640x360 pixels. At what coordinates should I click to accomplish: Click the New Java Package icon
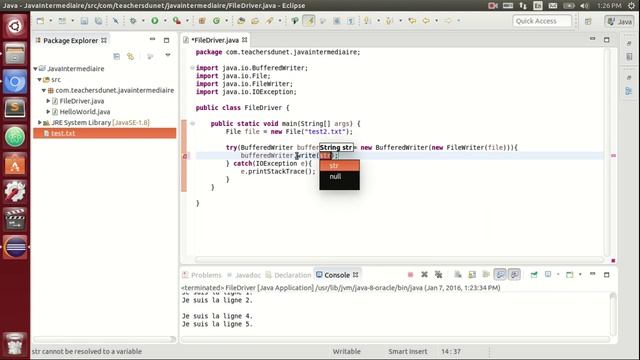tap(202, 21)
